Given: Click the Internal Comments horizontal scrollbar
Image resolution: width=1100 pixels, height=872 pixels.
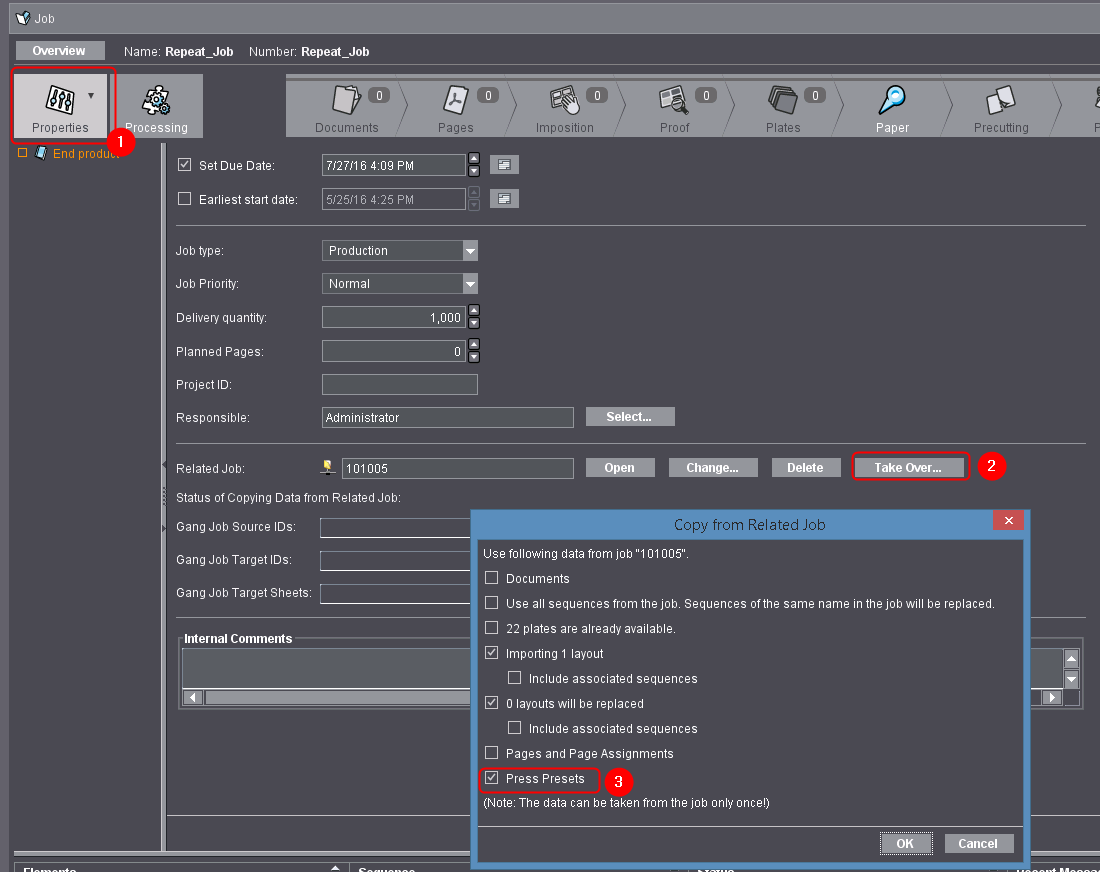Looking at the screenshot, I should 620,697.
